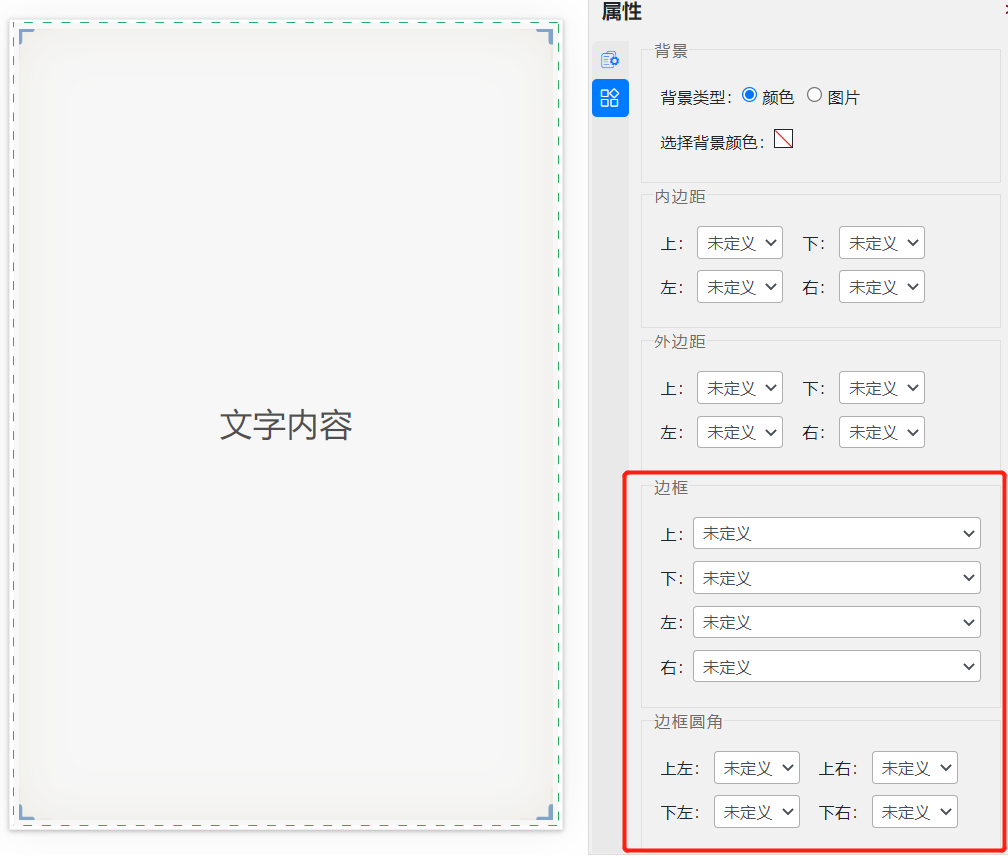
Task: Open 内边距 左 dropdown
Action: [740, 287]
